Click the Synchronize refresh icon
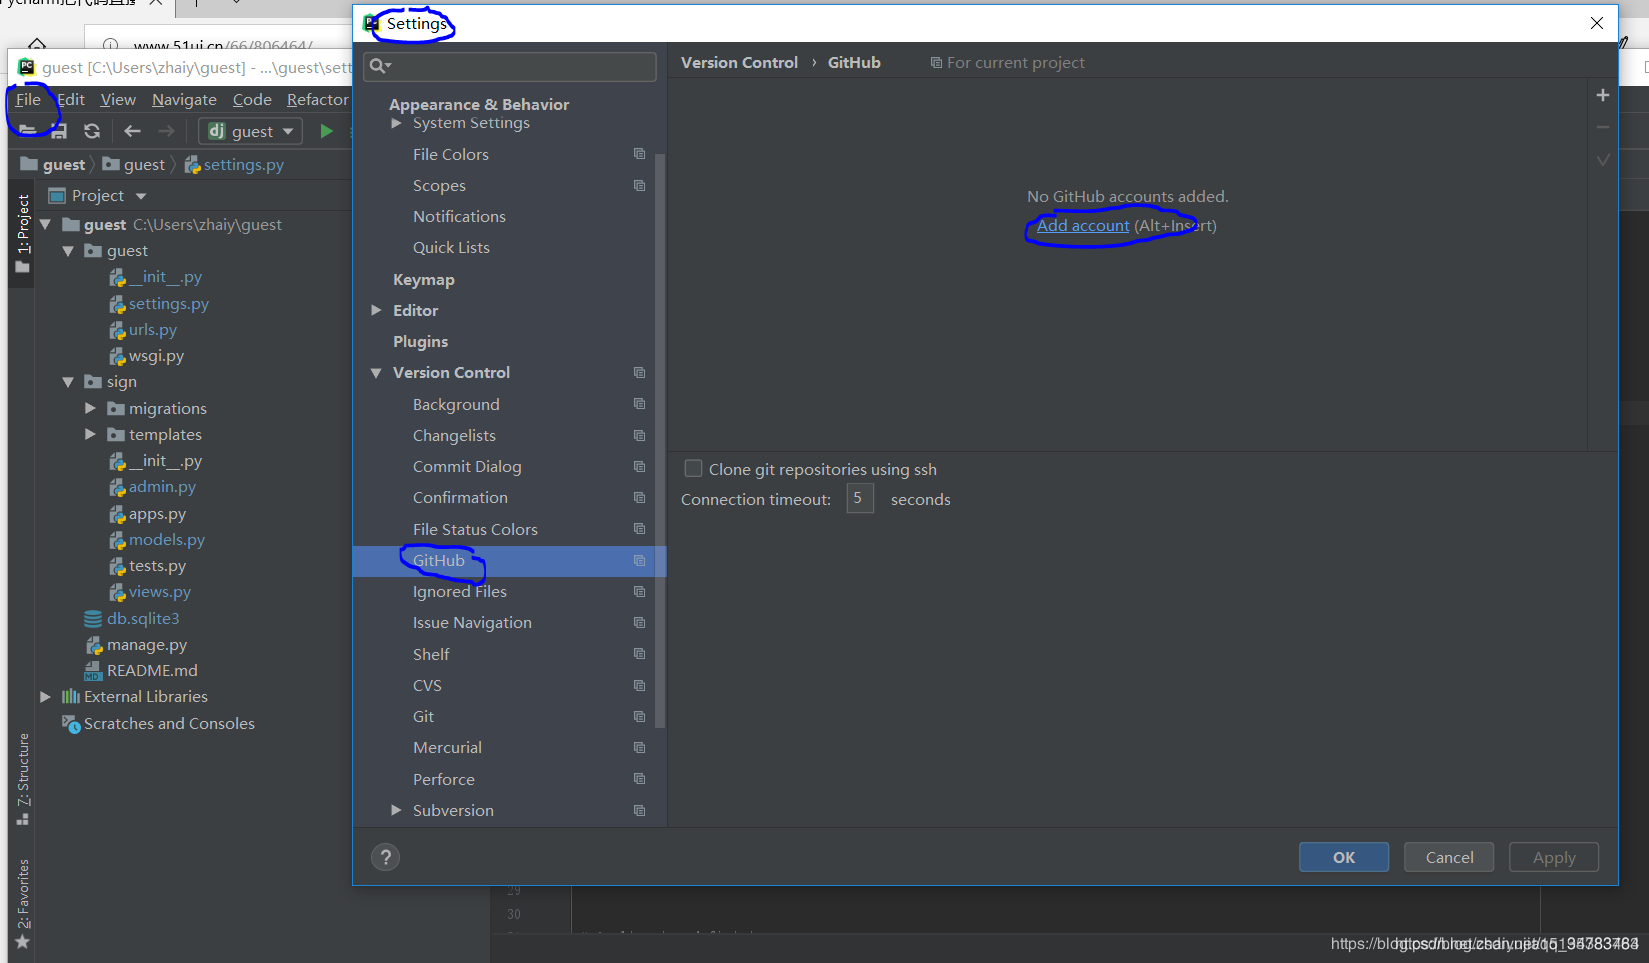The width and height of the screenshot is (1649, 963). (x=92, y=131)
